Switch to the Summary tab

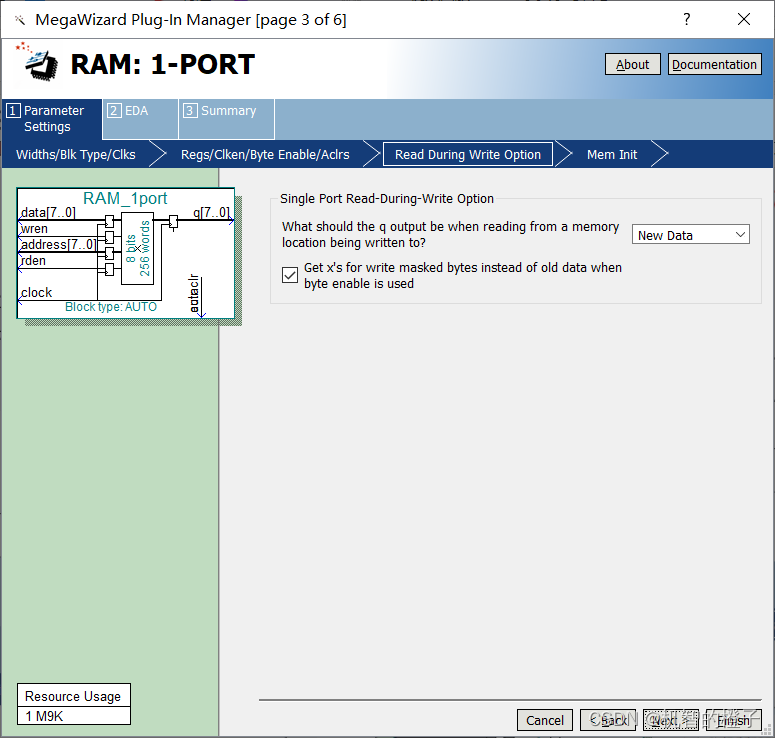click(227, 119)
